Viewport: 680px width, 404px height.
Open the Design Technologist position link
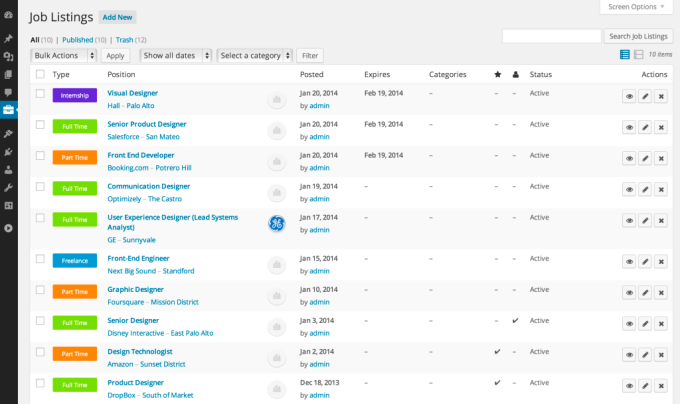click(140, 352)
